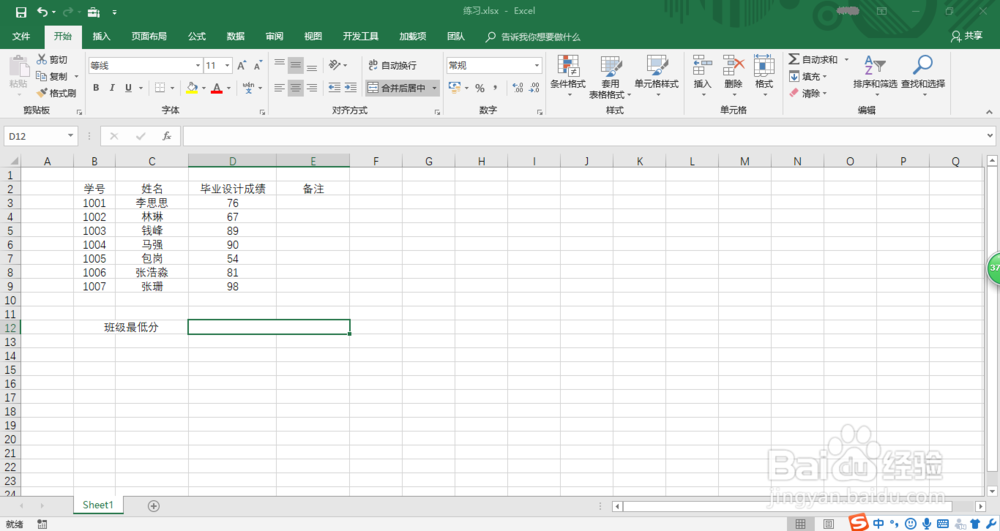Apply borders with the border icon
The width and height of the screenshot is (1000, 531).
coord(160,87)
